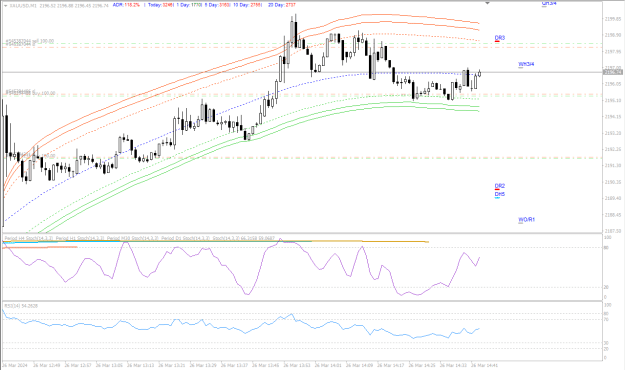Select the RSI(14) 54.2628 indicator label

click(21, 306)
